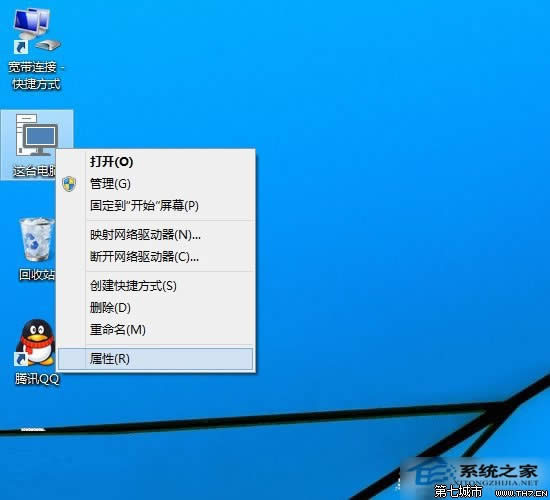Select the 腾讯QQ penguin icon
The width and height of the screenshot is (550, 500).
pyautogui.click(x=36, y=342)
